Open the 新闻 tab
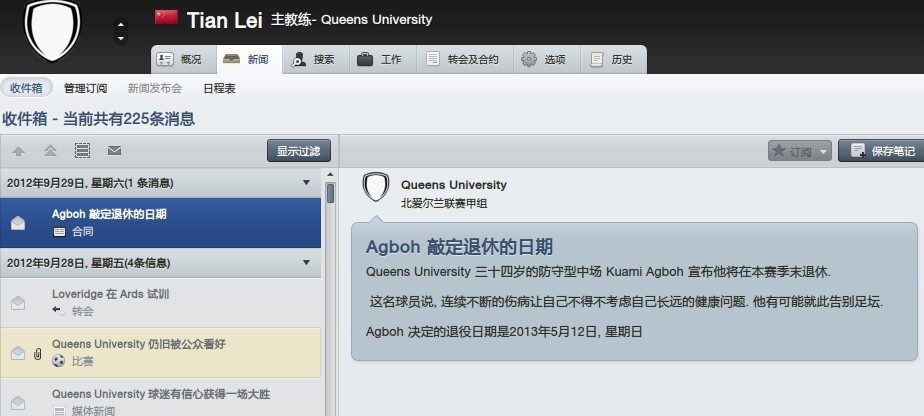 [249, 59]
